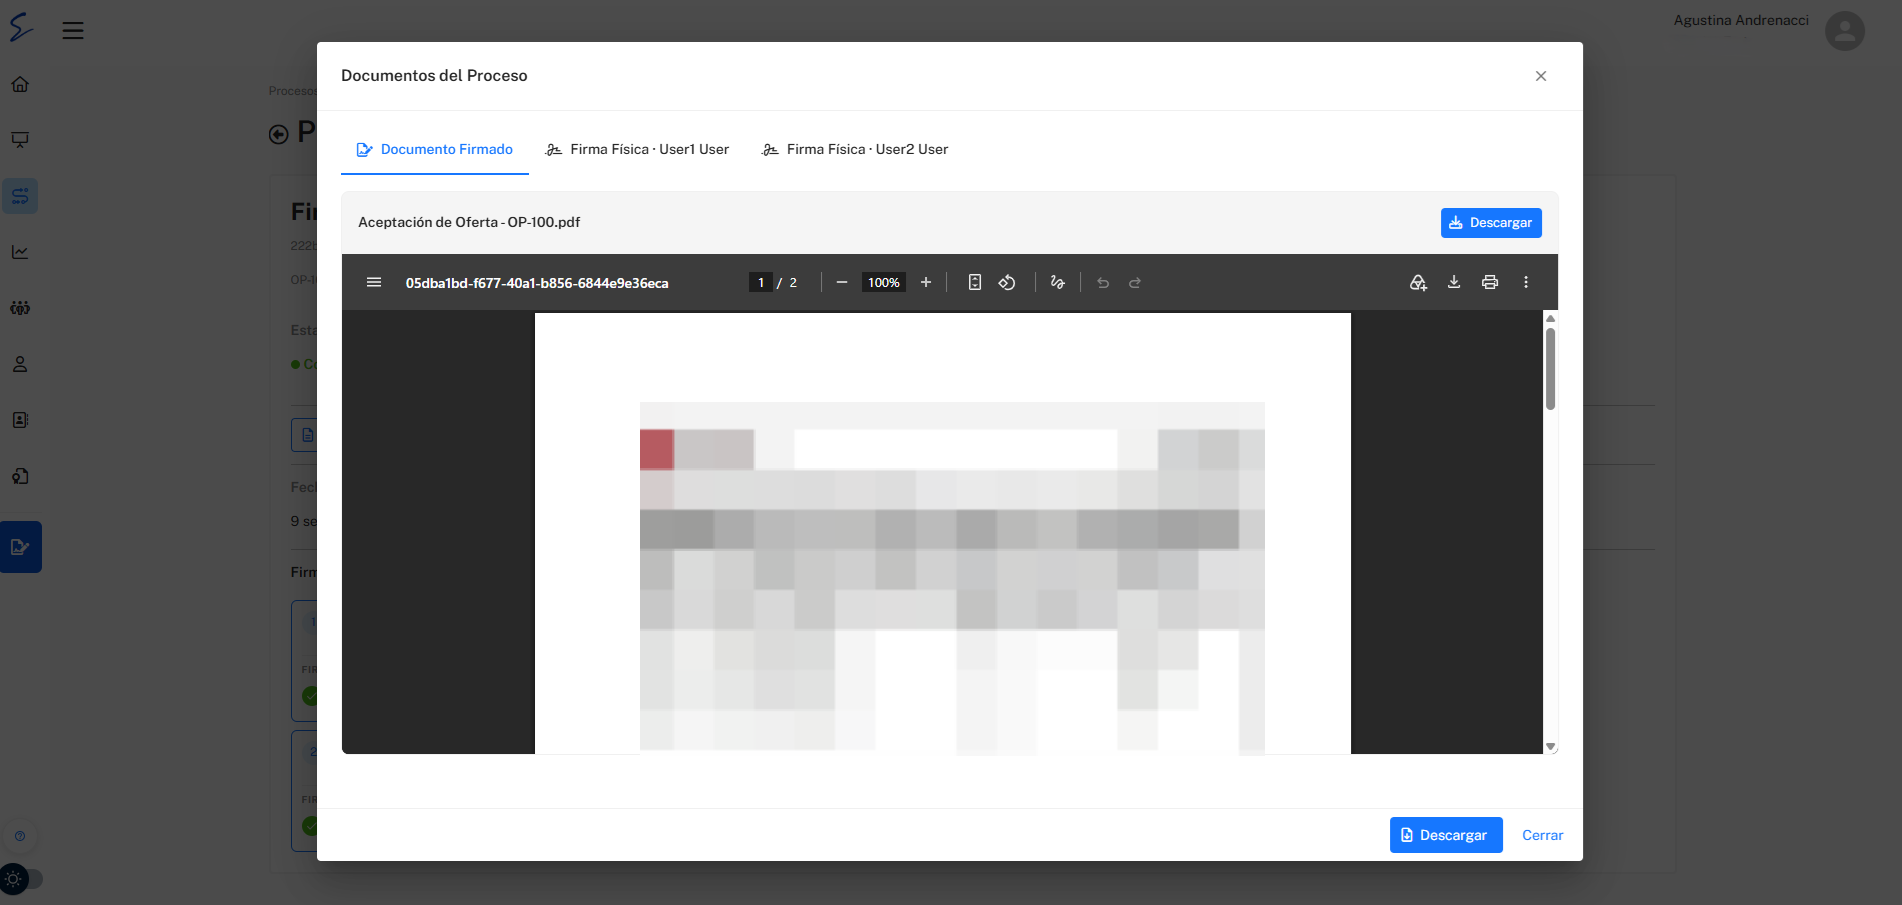Select the PDF draw annotation tool
The height and width of the screenshot is (905, 1902).
pos(1057,283)
